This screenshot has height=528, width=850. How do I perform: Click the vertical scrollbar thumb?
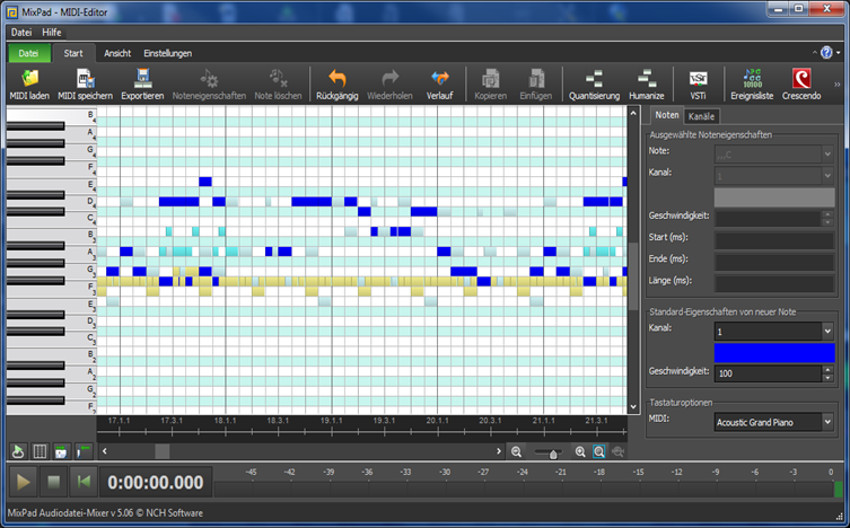click(x=633, y=276)
